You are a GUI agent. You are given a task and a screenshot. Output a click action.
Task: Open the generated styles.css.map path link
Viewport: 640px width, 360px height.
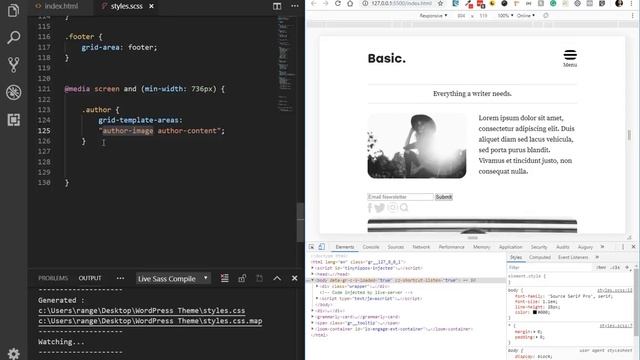pyautogui.click(x=150, y=321)
